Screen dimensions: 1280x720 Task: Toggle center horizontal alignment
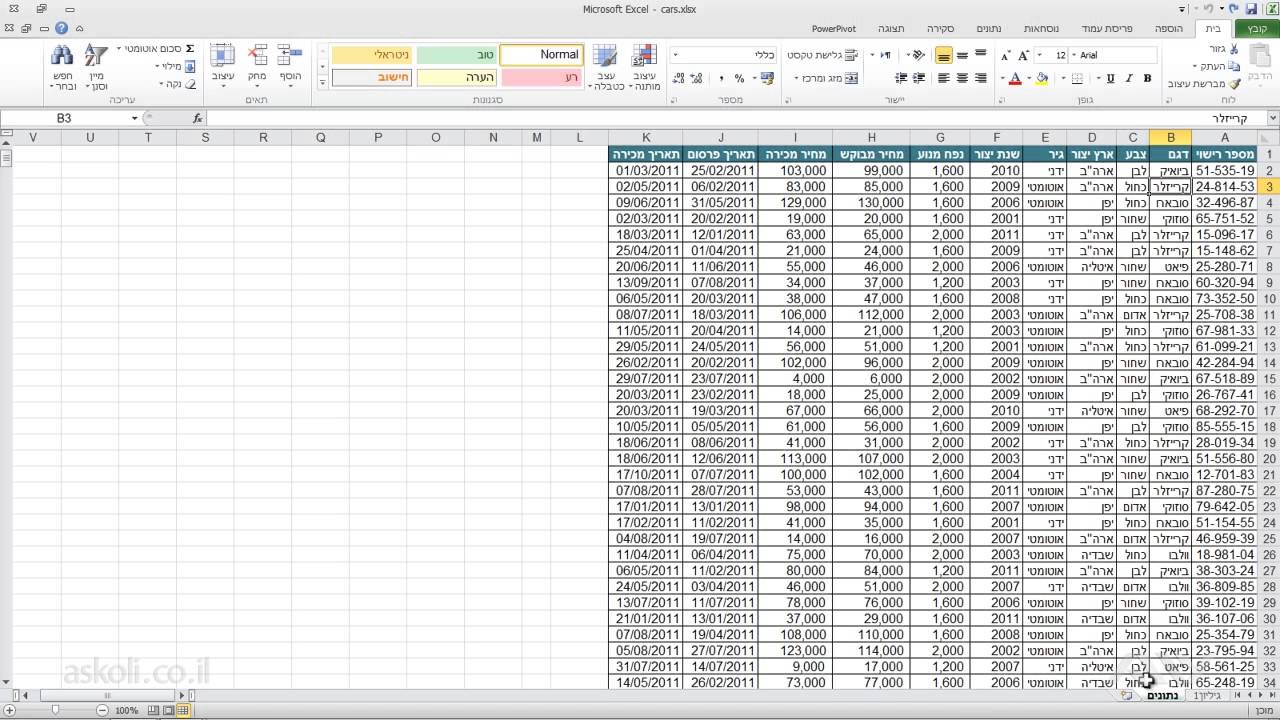click(962, 78)
